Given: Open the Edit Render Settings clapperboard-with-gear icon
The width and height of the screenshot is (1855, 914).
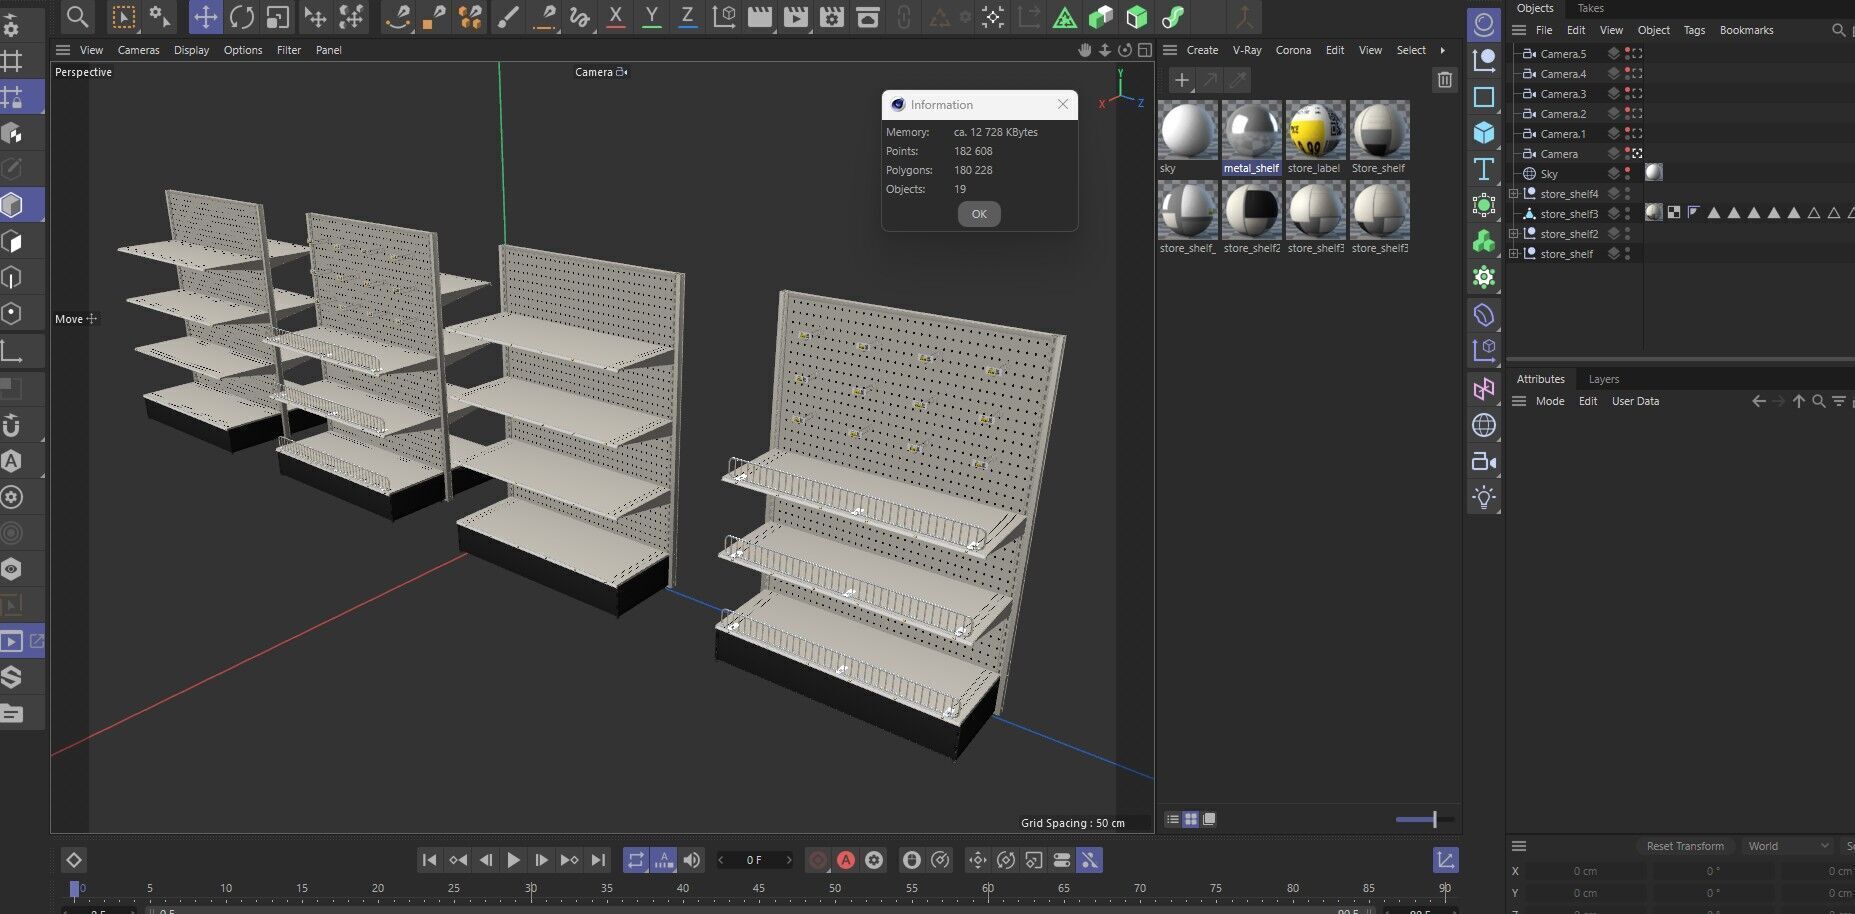Looking at the screenshot, I should (832, 17).
